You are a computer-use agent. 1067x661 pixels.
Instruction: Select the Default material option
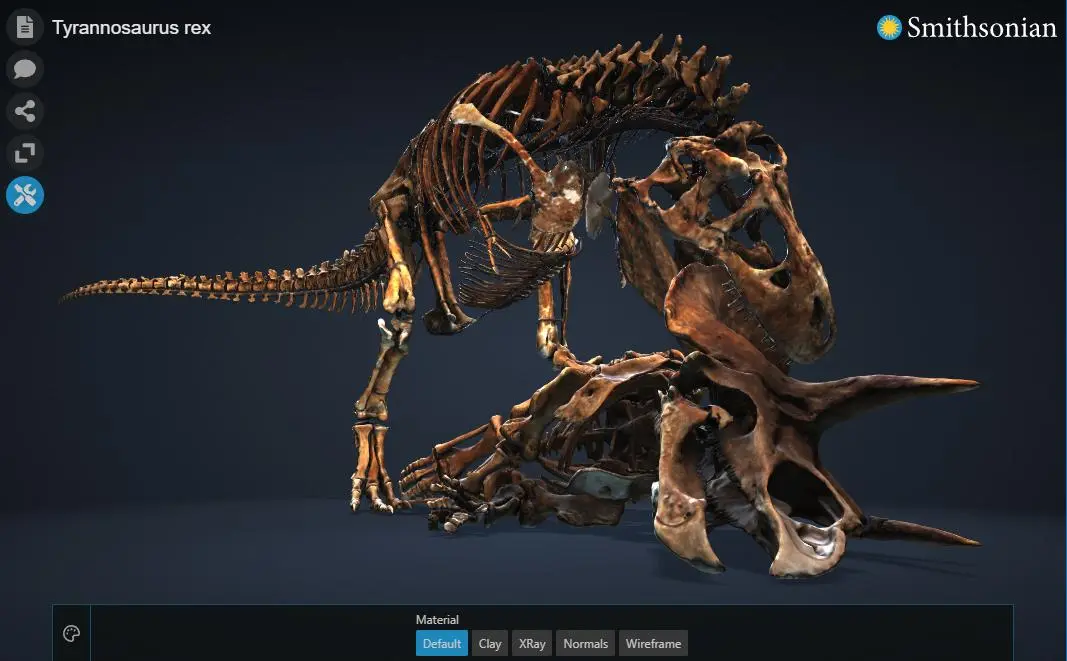(442, 643)
